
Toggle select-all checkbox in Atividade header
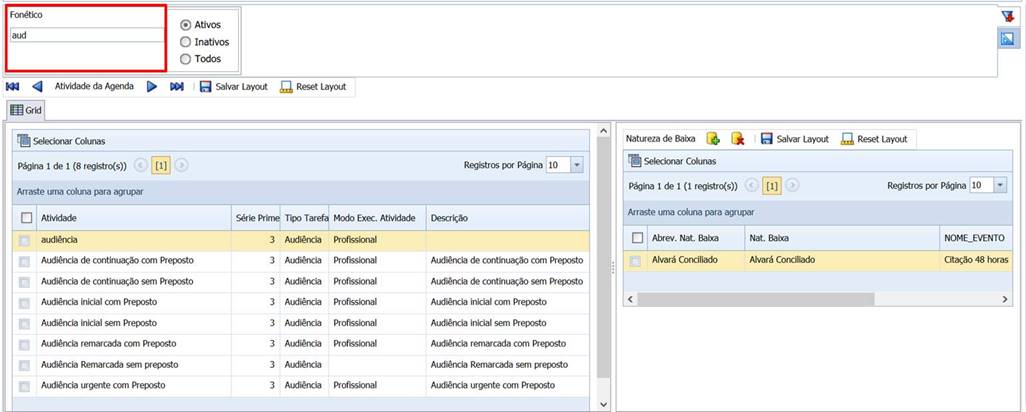pyautogui.click(x=27, y=218)
